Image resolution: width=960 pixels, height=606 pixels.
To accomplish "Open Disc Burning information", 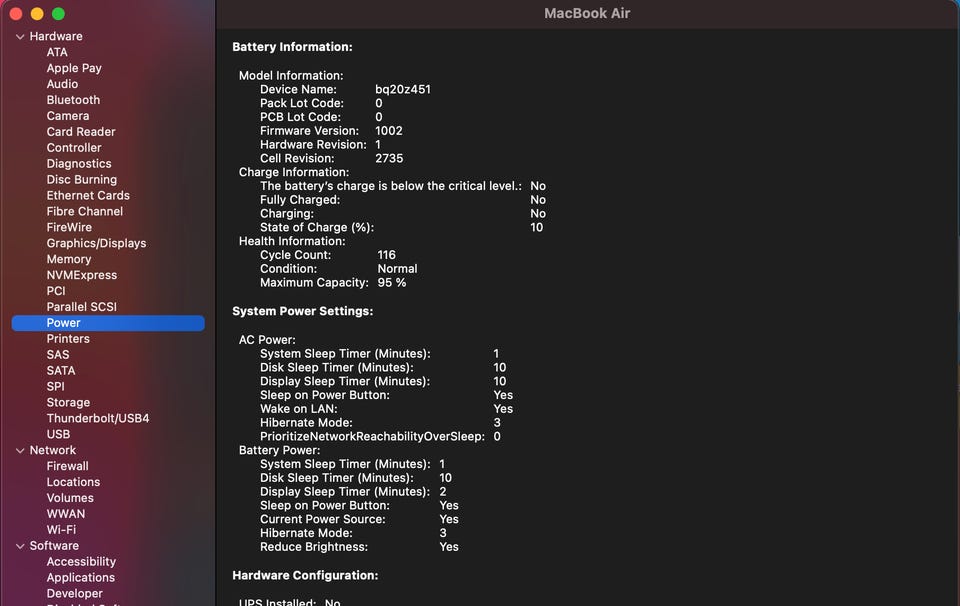I will [x=81, y=180].
